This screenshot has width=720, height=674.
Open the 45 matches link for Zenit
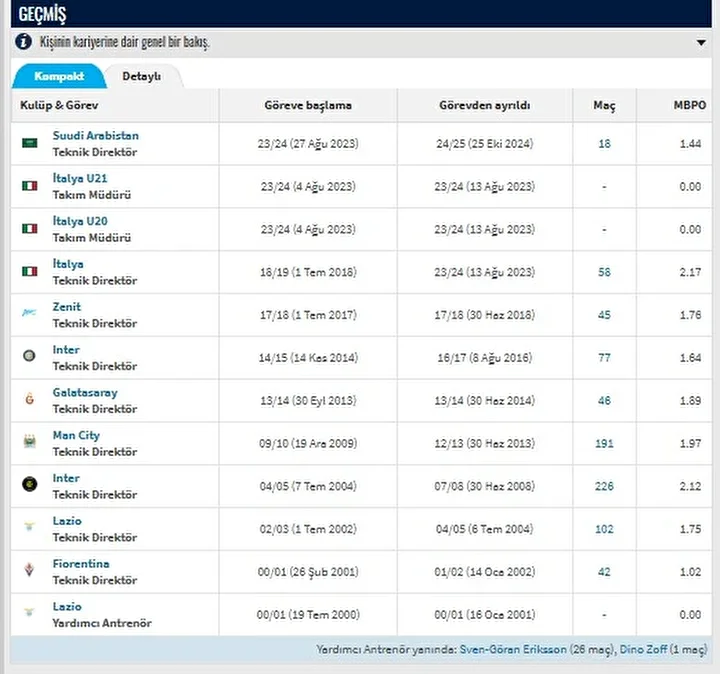click(604, 315)
